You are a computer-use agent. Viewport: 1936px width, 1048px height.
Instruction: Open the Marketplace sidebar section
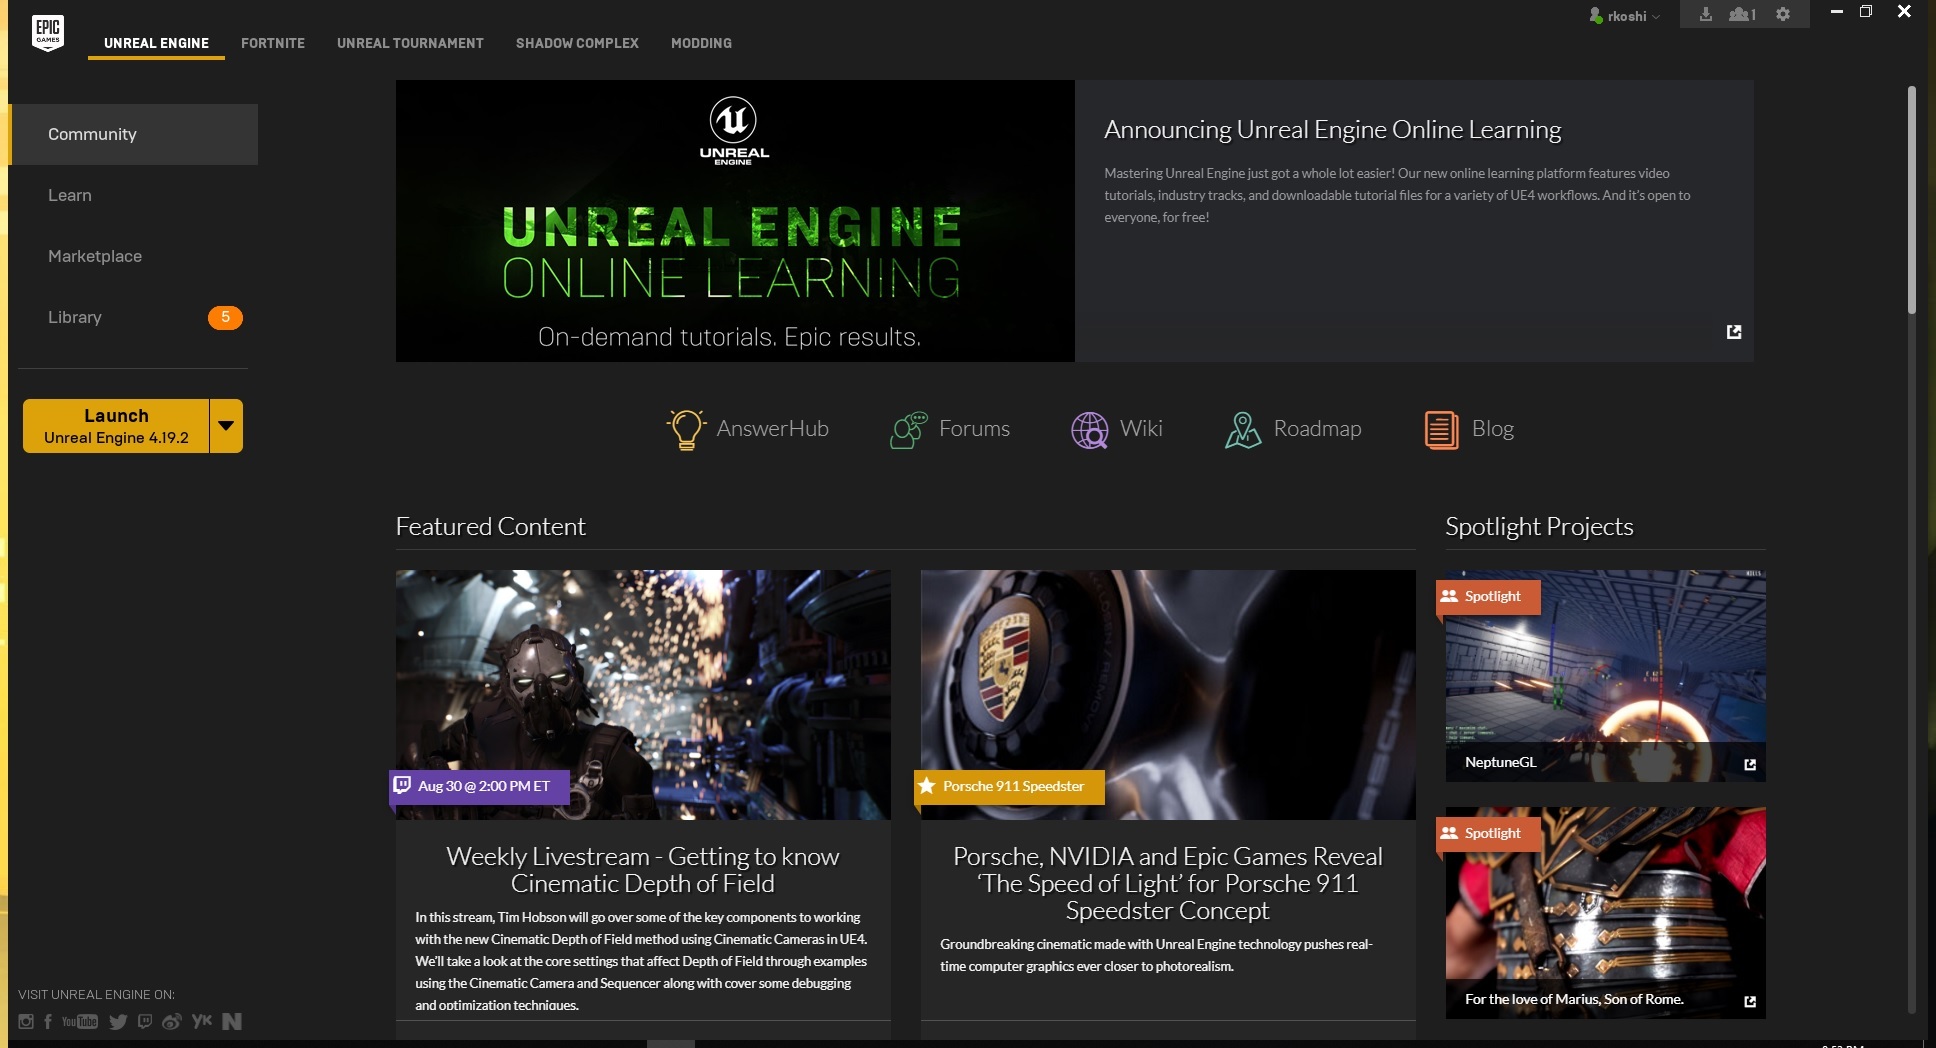[95, 256]
